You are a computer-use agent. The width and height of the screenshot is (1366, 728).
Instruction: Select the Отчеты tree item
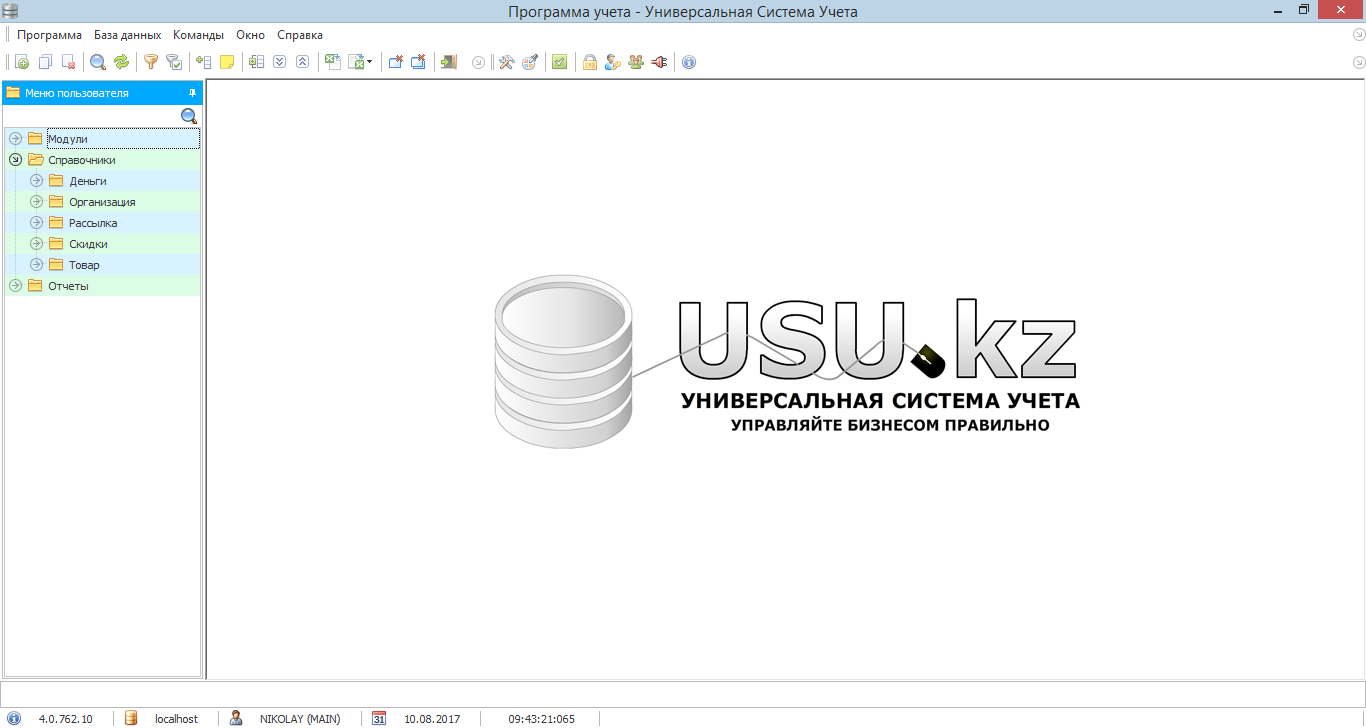point(68,286)
